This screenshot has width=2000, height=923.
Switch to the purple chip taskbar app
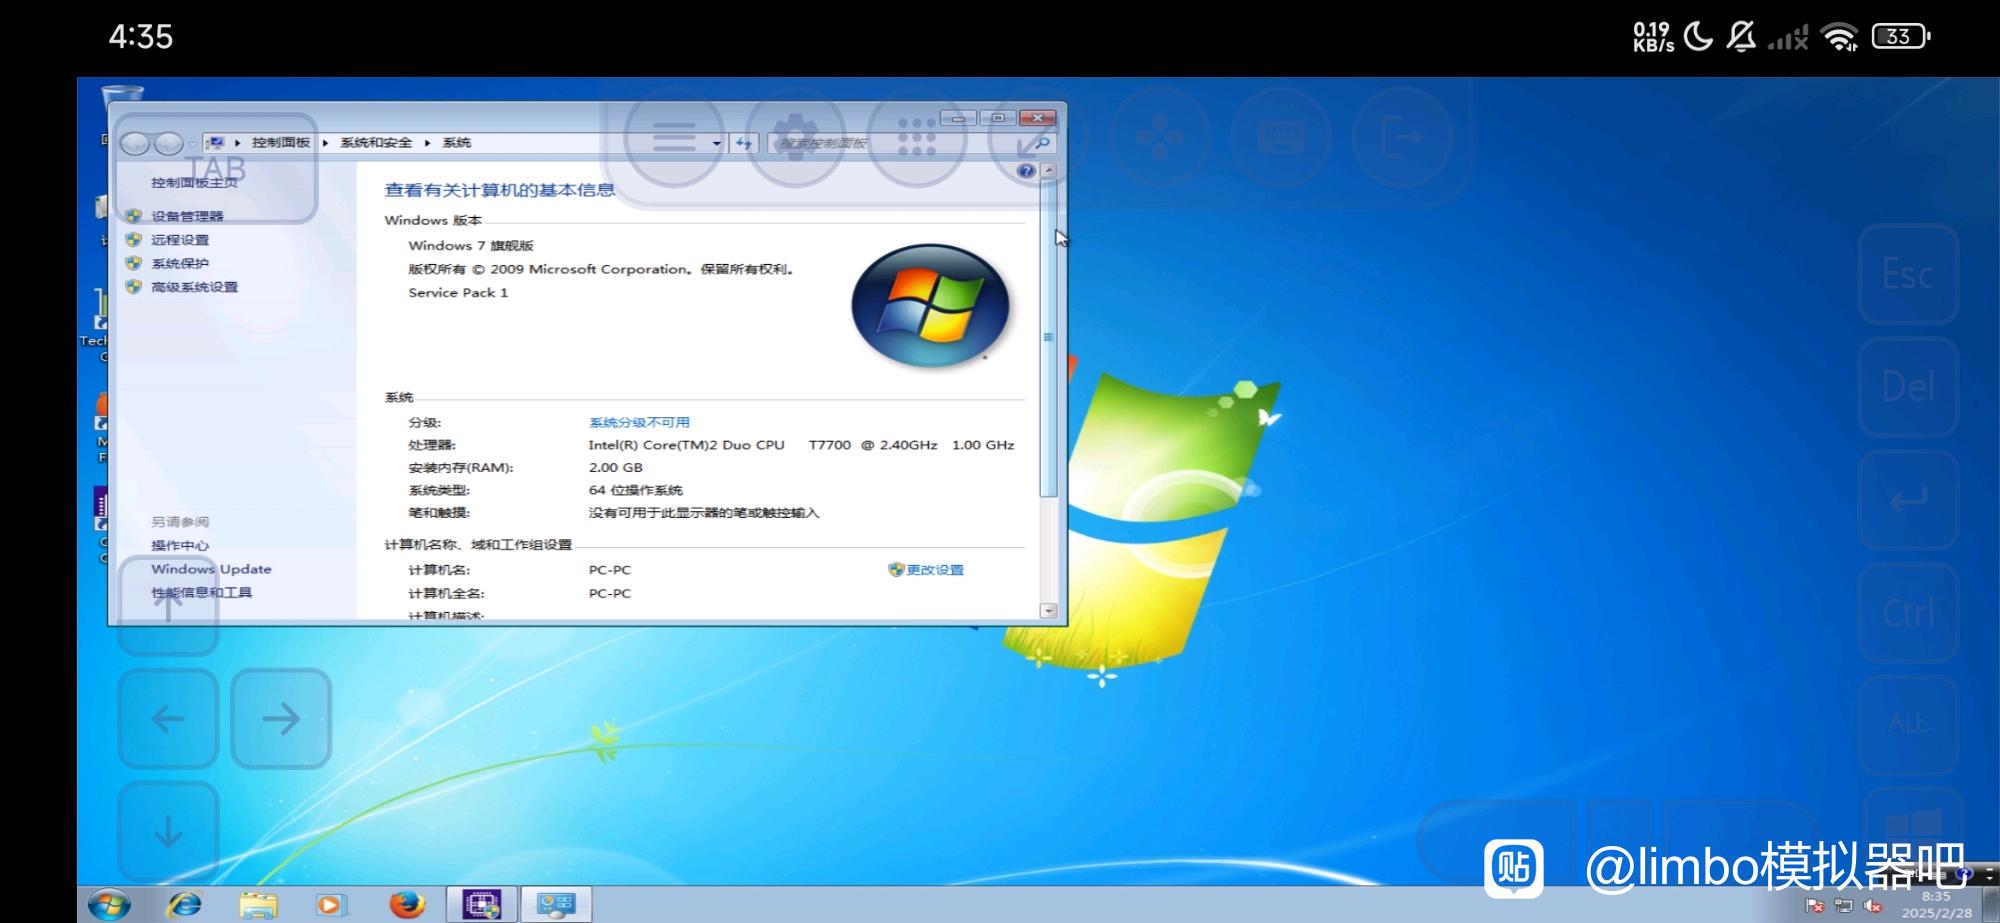(x=481, y=905)
